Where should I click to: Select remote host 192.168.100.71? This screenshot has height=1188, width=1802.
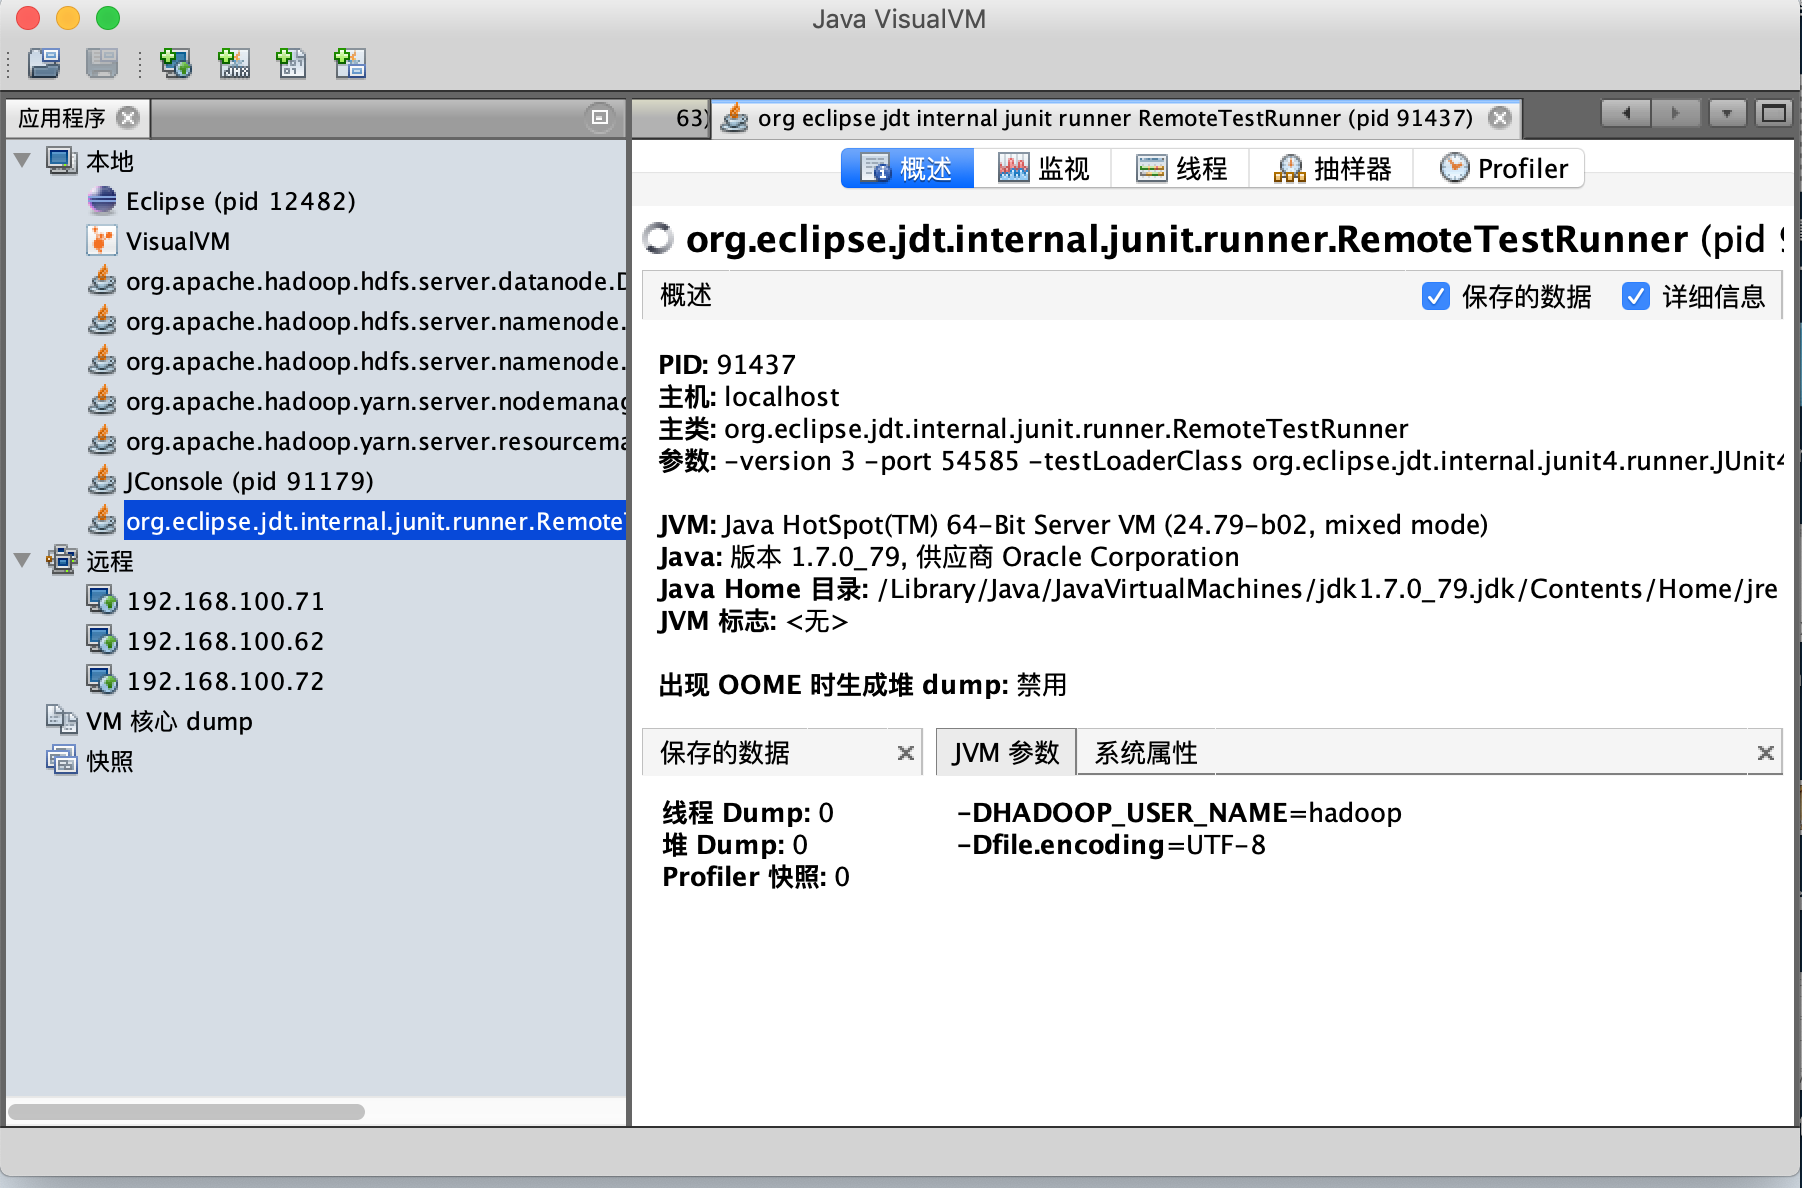225,601
